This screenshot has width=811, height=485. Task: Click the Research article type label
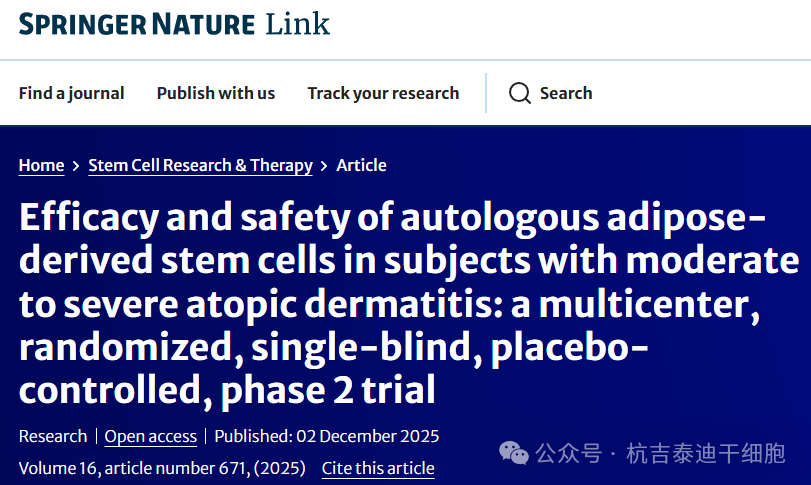pyautogui.click(x=53, y=436)
